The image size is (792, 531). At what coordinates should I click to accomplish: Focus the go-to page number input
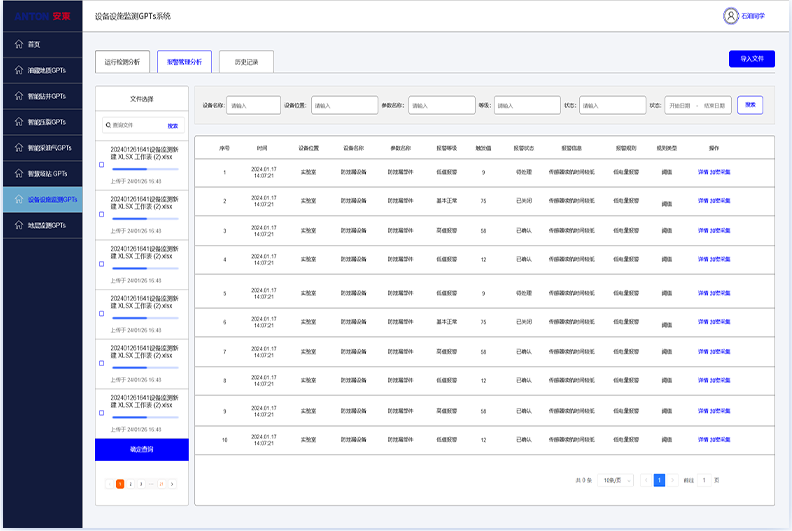pos(704,480)
